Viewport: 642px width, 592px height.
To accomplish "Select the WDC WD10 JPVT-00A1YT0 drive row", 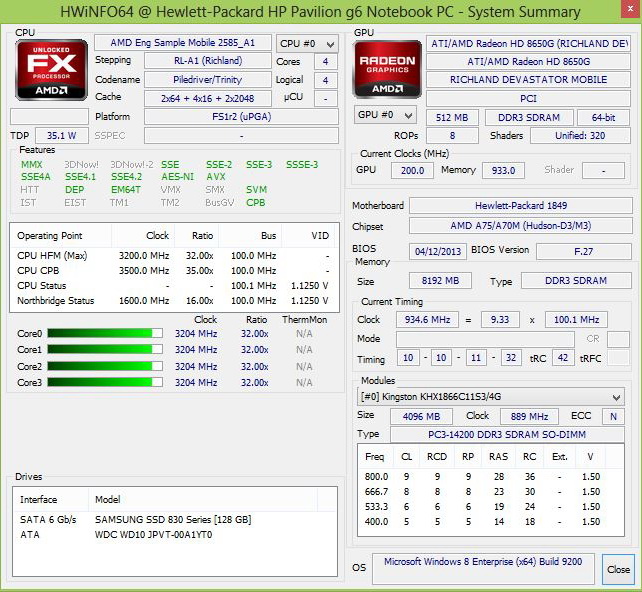I will click(175, 535).
